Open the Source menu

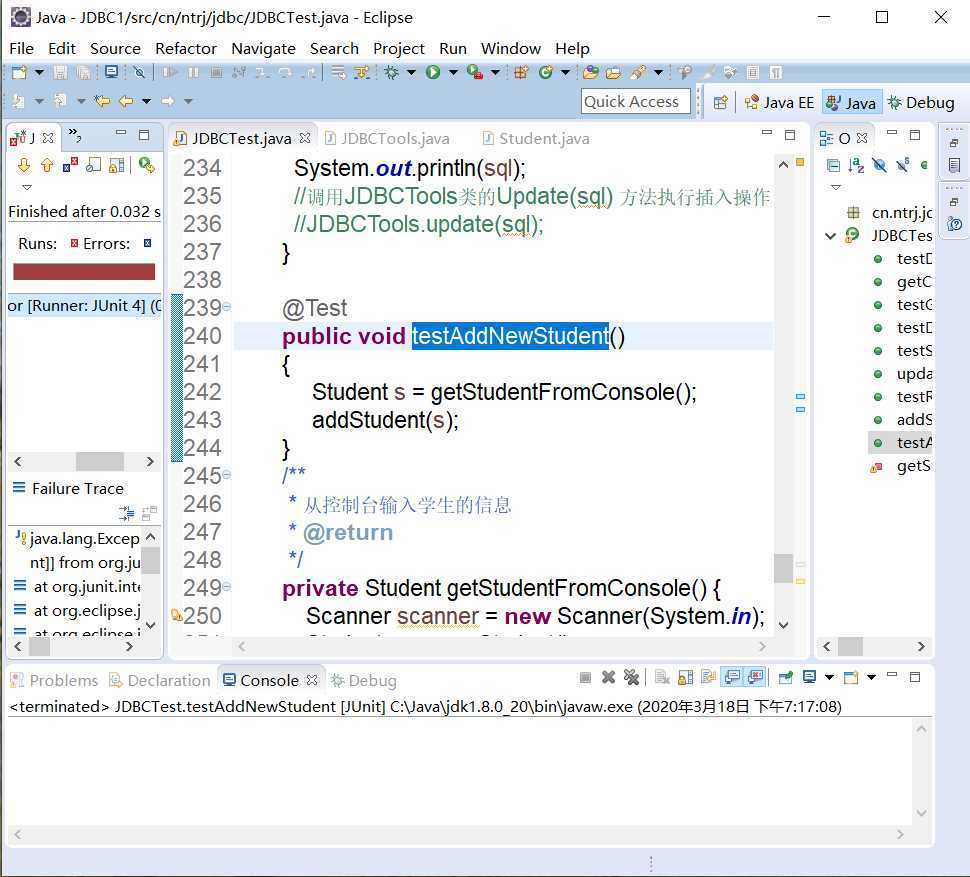115,48
